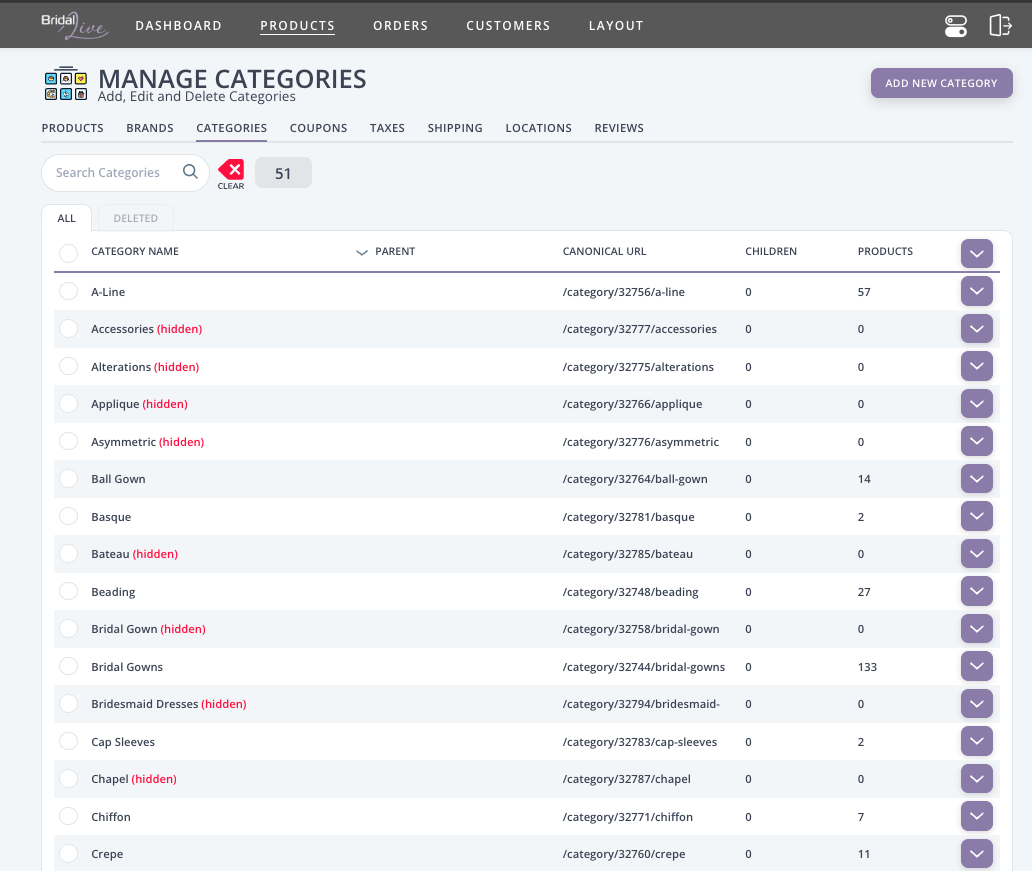This screenshot has width=1032, height=871.
Task: Open the Orders menu
Action: 401,26
